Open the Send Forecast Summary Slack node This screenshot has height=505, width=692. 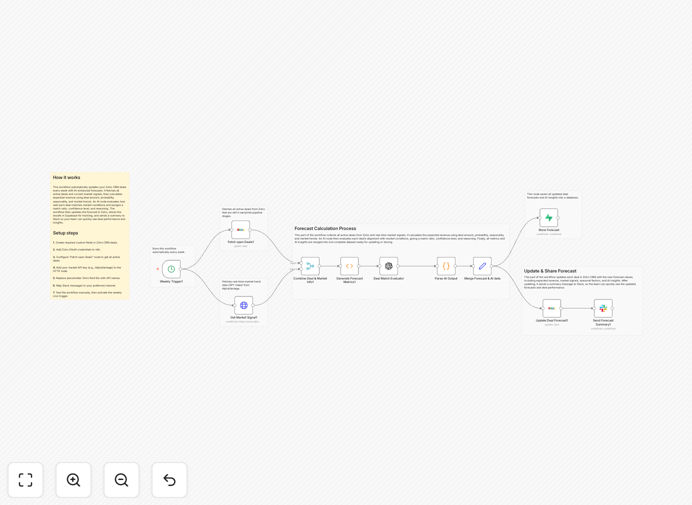[x=603, y=308]
